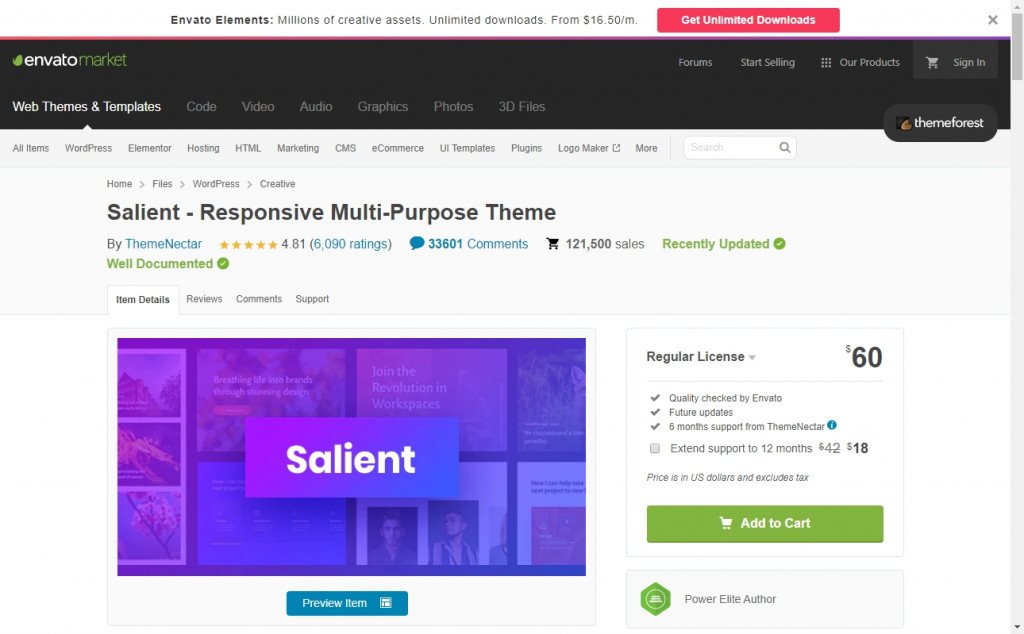Select Elementor in category bar
1024x634 pixels.
(x=150, y=148)
